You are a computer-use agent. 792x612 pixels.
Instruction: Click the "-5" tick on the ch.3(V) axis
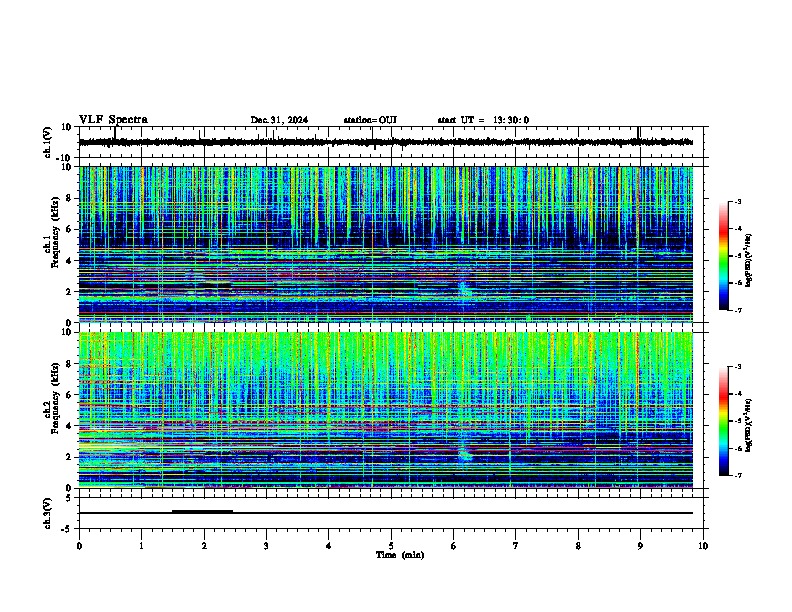click(x=67, y=529)
